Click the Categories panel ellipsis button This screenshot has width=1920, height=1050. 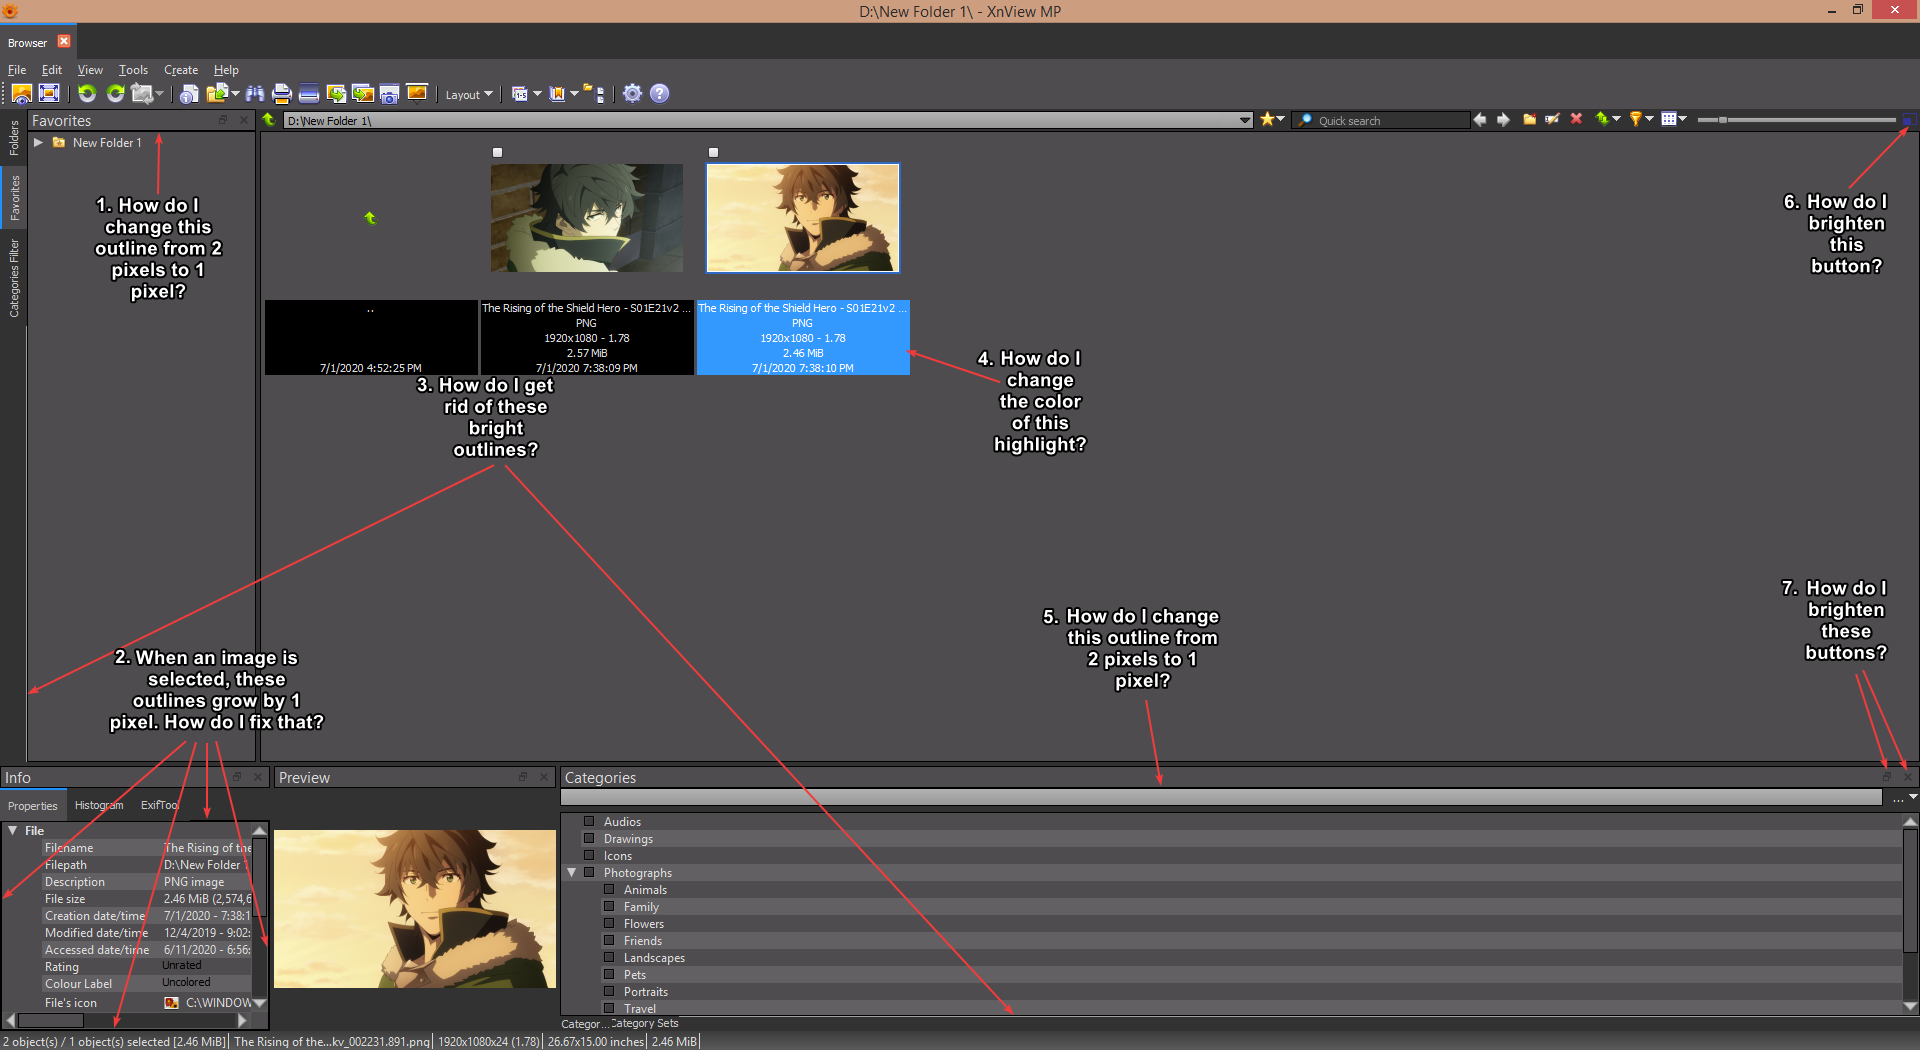[x=1898, y=798]
